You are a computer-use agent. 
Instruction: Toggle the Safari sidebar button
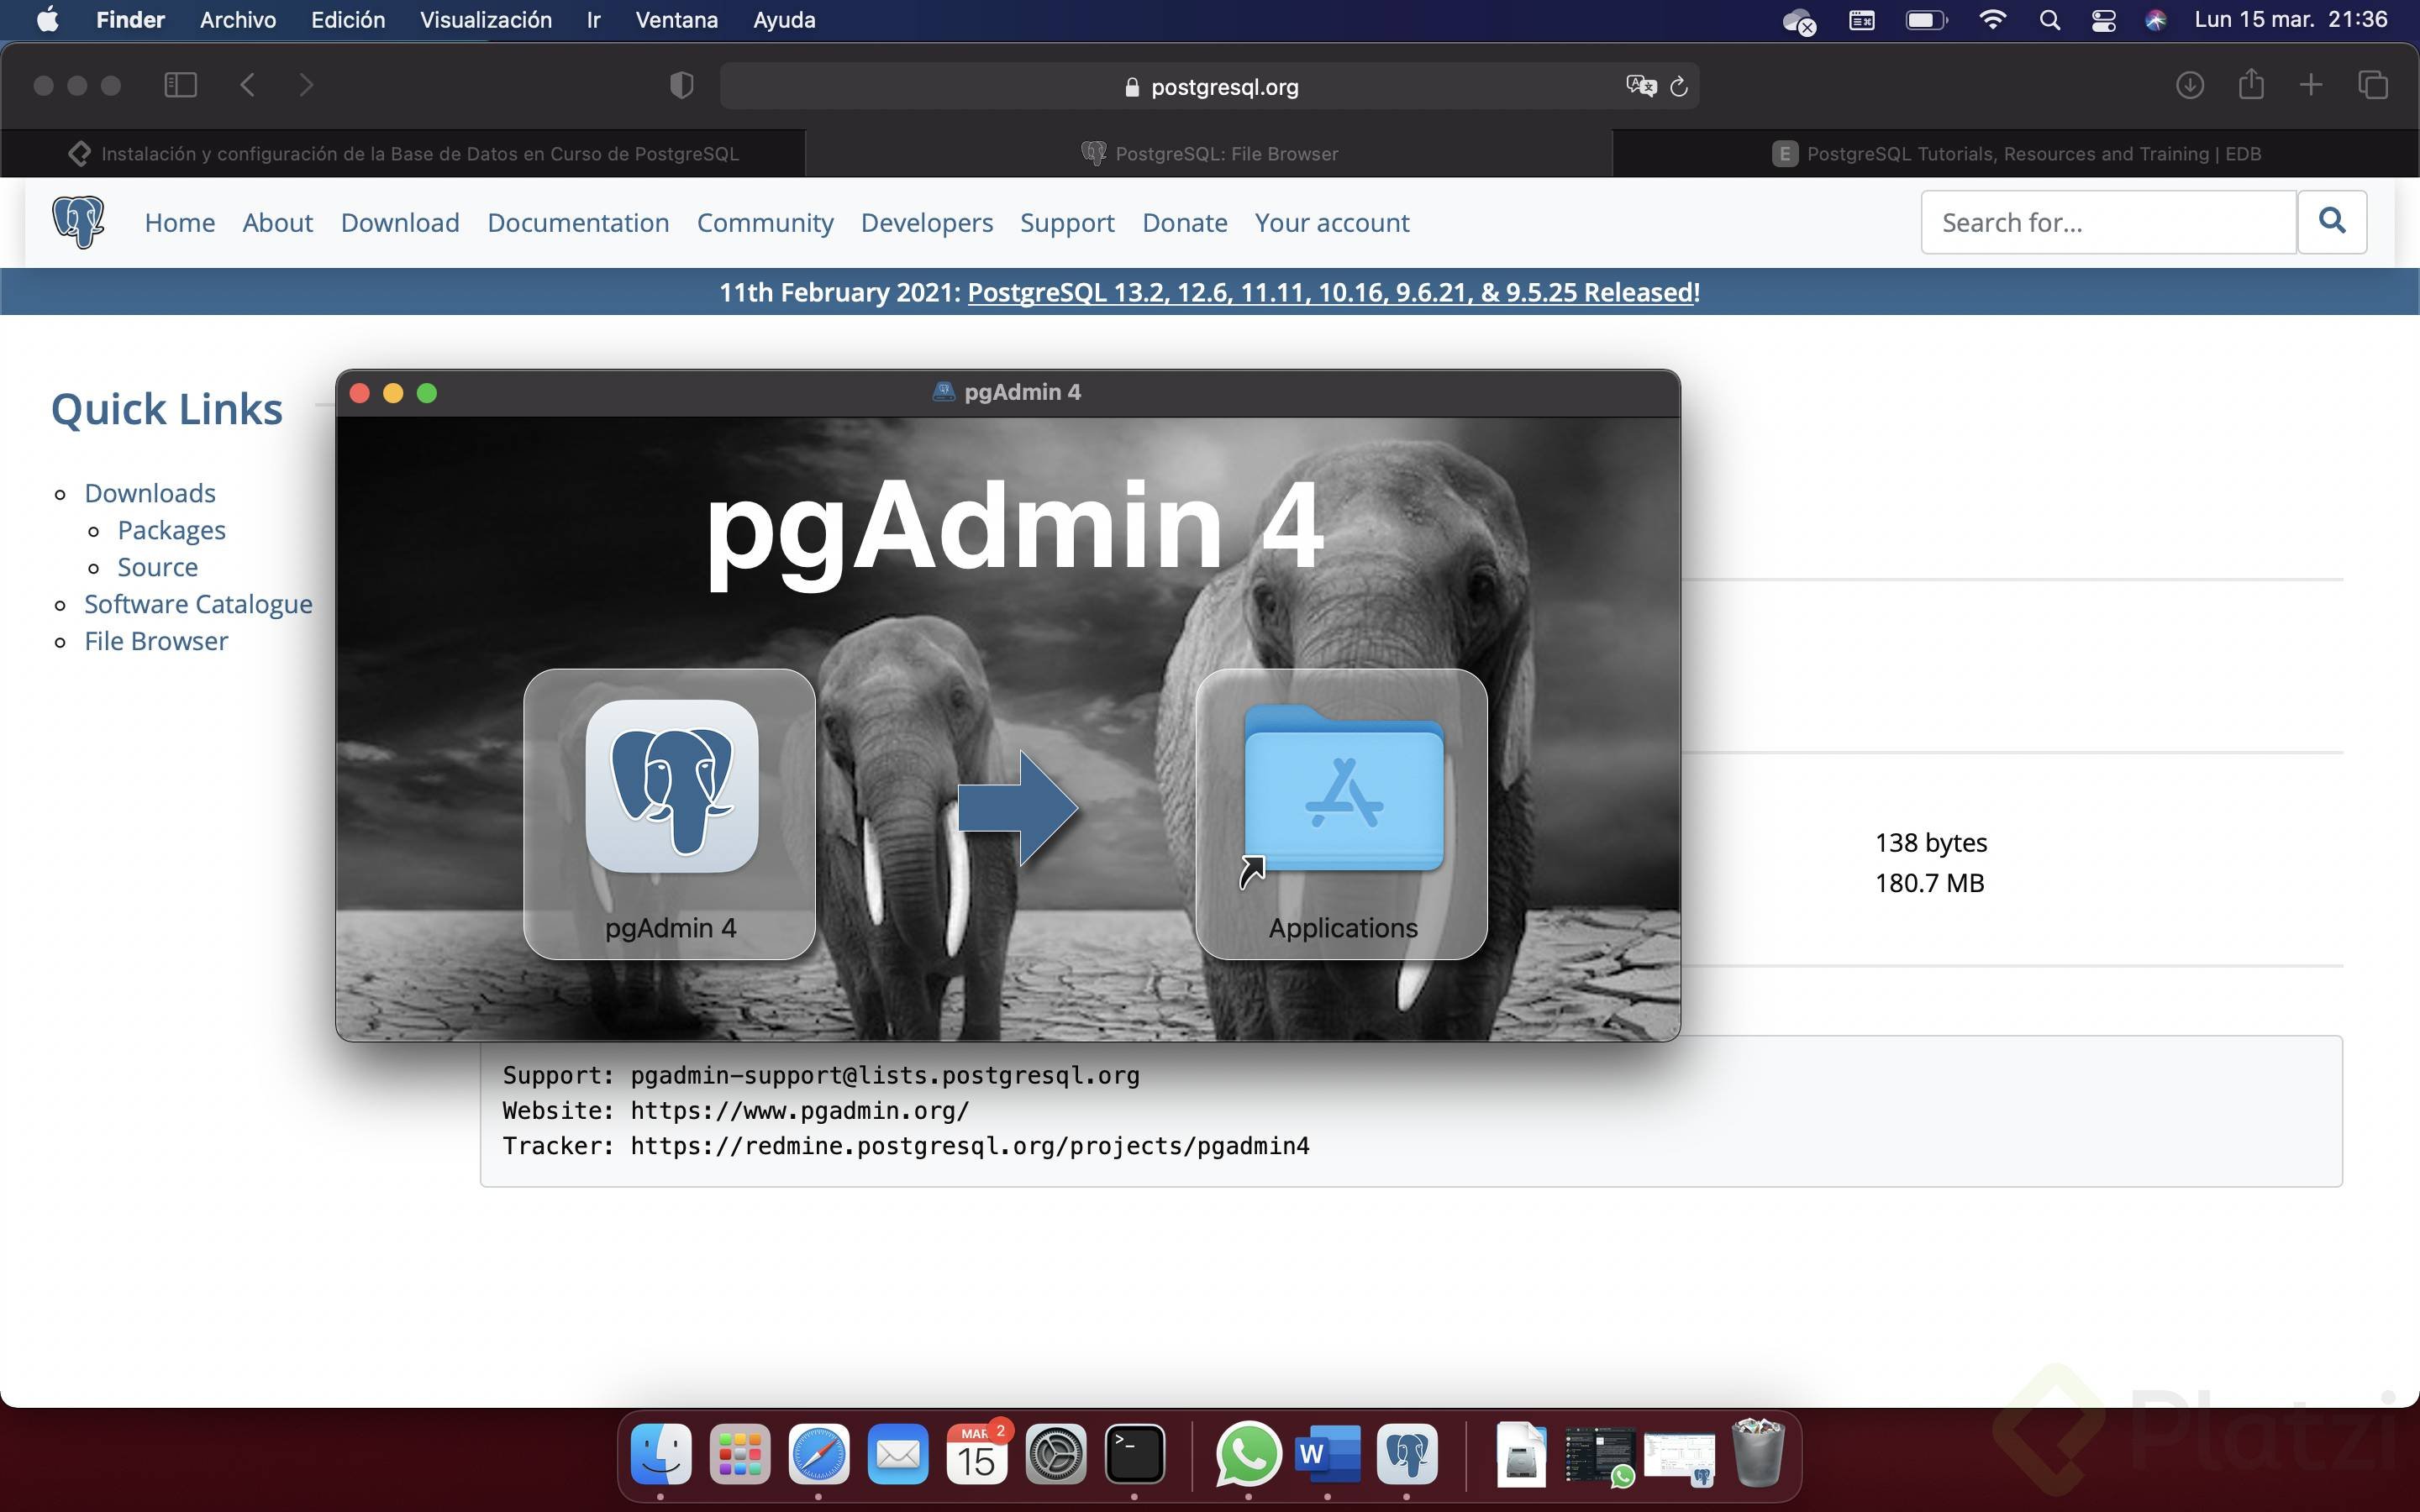pyautogui.click(x=180, y=85)
